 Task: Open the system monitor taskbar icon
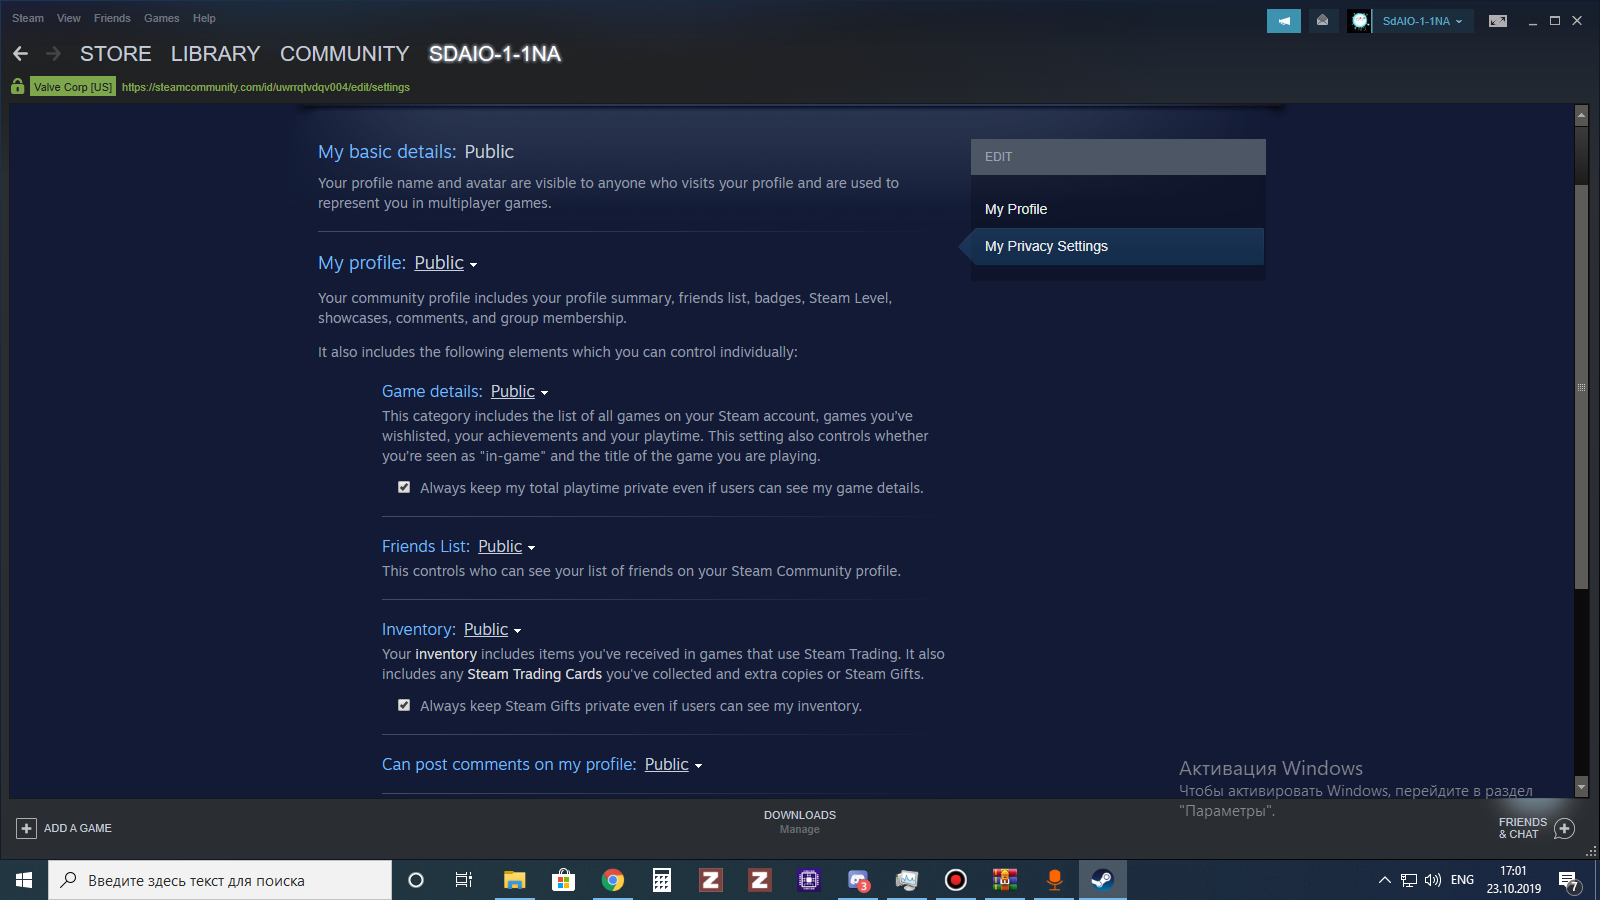[x=907, y=880]
